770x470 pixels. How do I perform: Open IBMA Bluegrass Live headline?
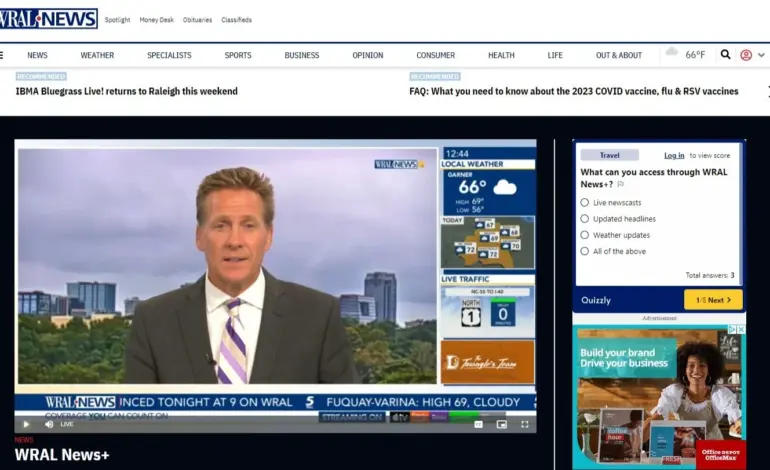tap(127, 91)
